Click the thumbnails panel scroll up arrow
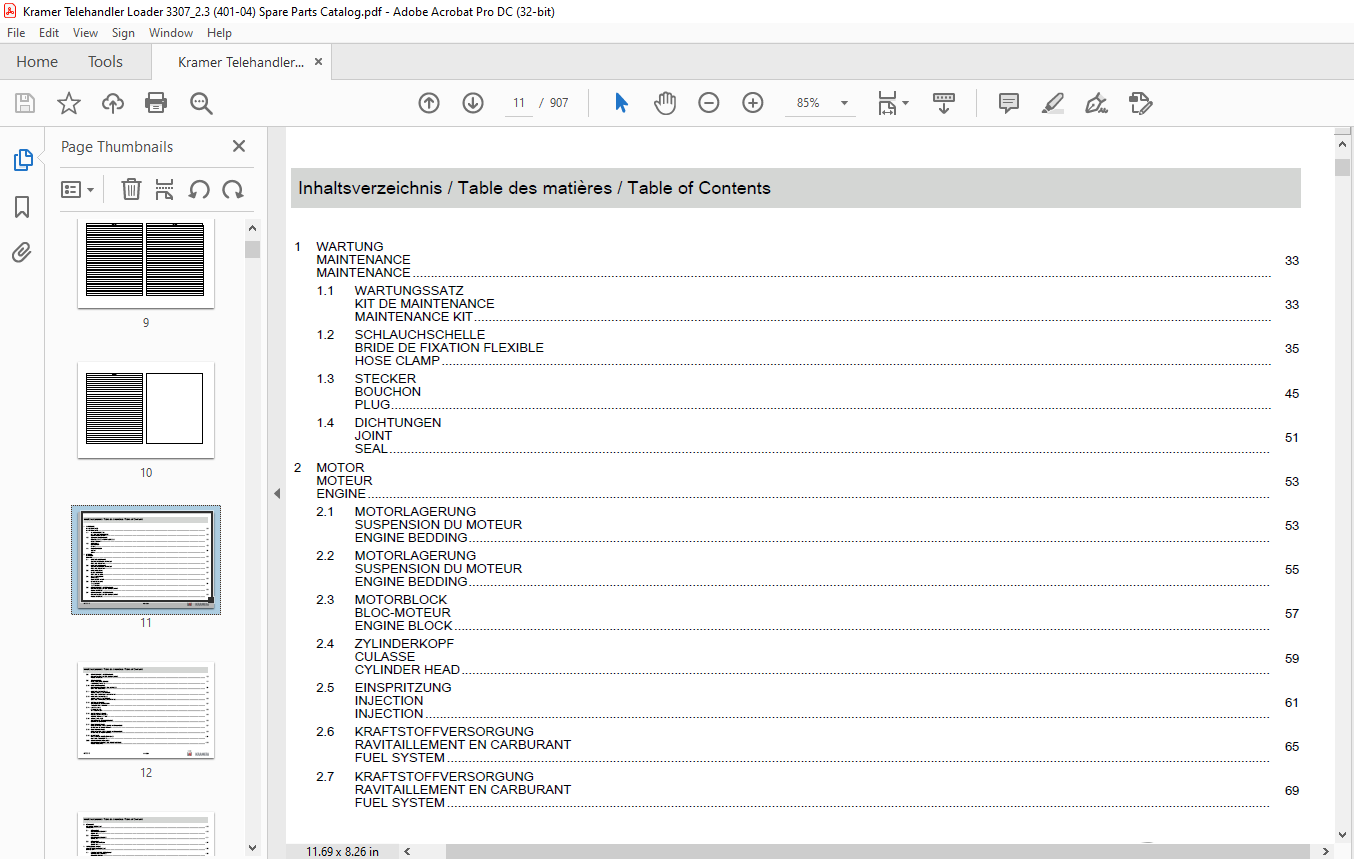Image resolution: width=1354 pixels, height=859 pixels. (x=252, y=228)
